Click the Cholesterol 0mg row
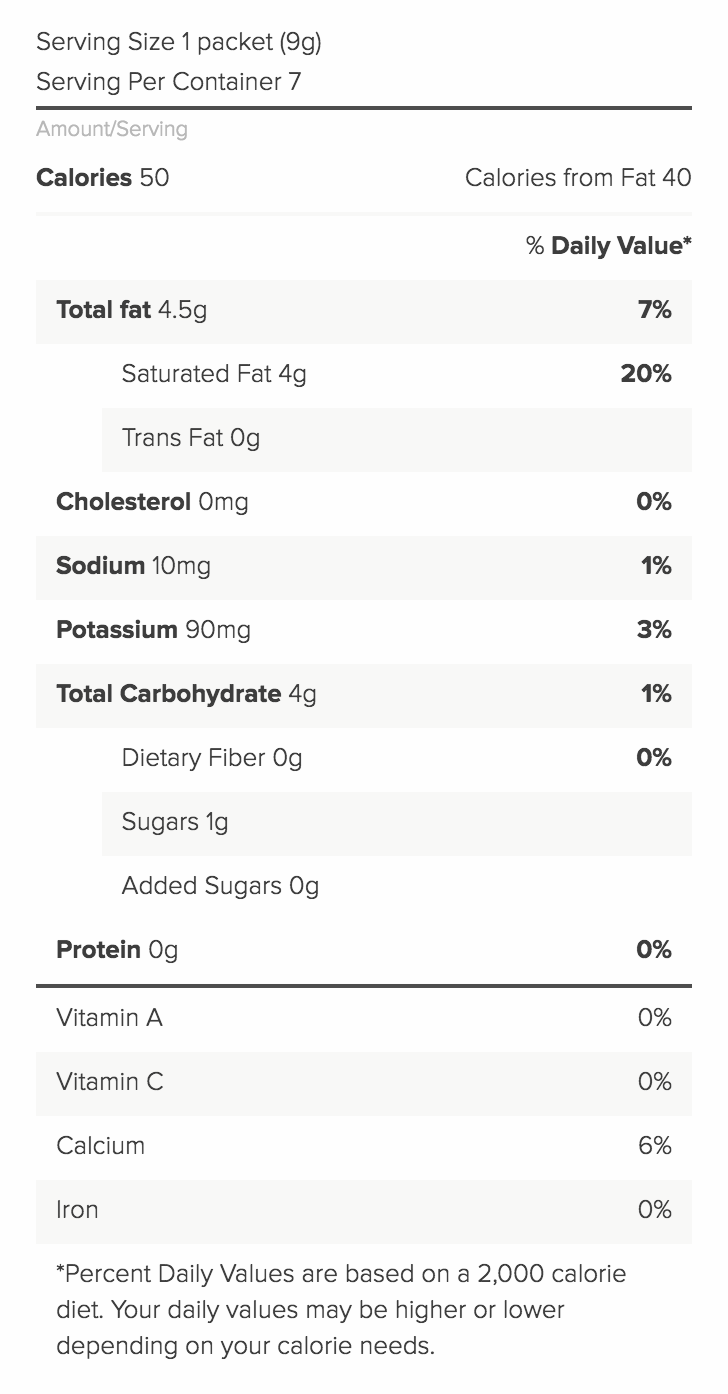Image resolution: width=728 pixels, height=1394 pixels. [x=364, y=502]
